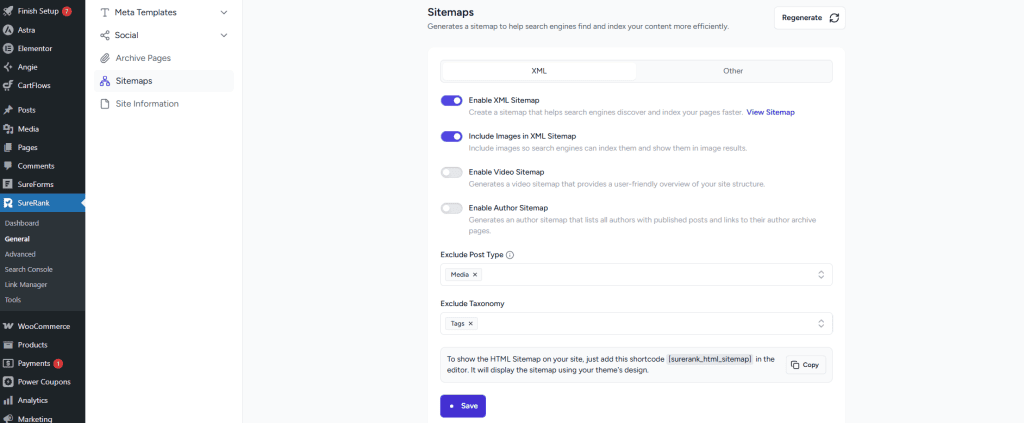
Task: Switch to the Other tab
Action: (x=733, y=71)
